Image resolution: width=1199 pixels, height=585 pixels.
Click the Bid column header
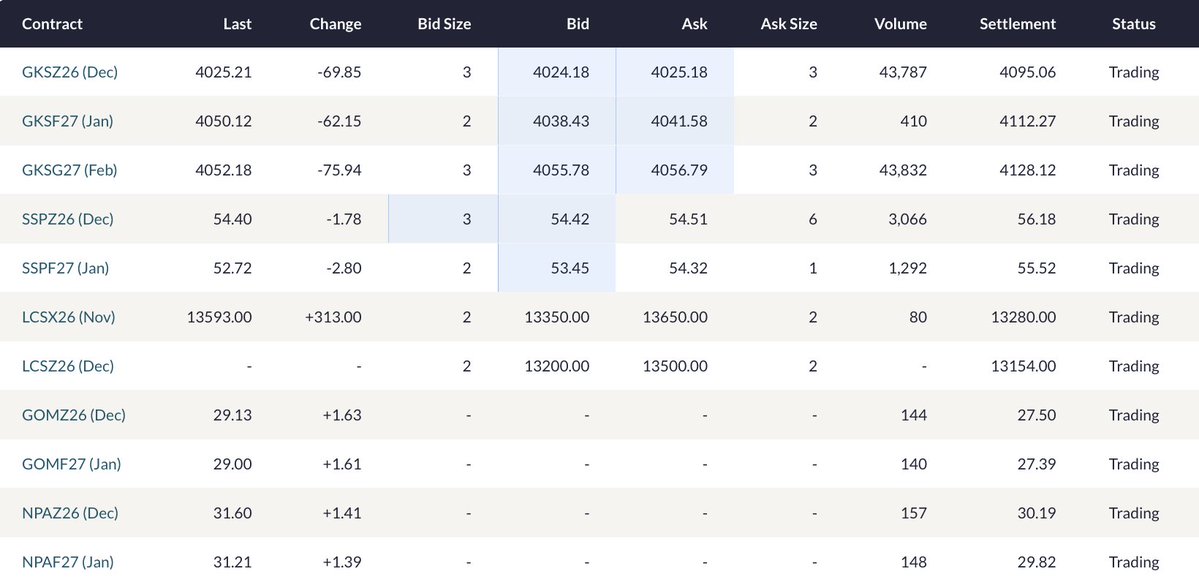[x=577, y=24]
